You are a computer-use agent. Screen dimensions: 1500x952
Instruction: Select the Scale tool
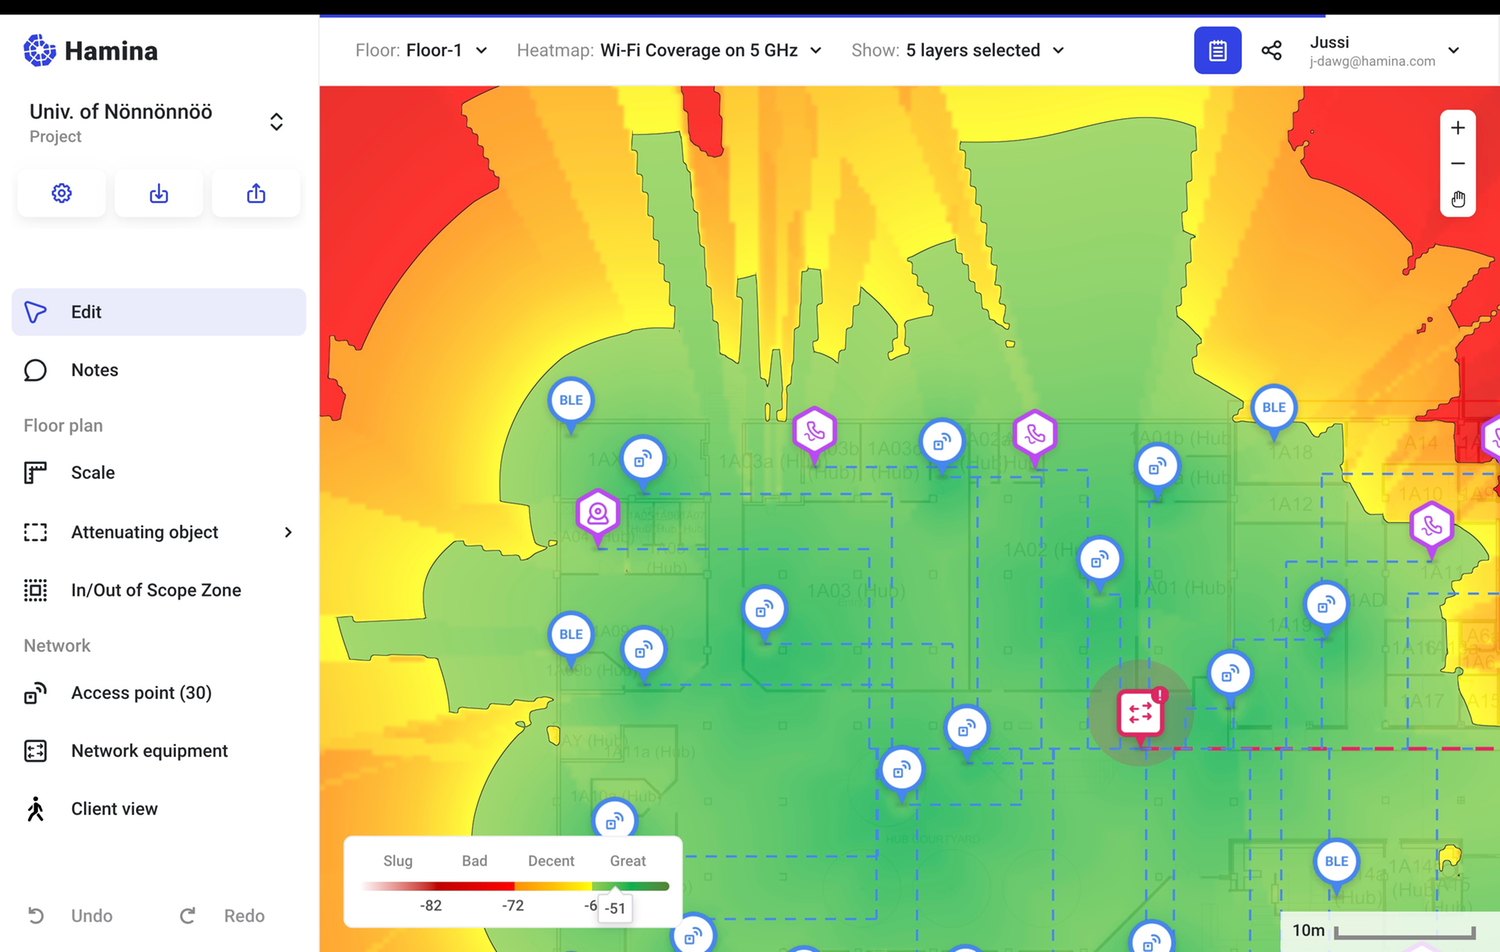coord(93,472)
